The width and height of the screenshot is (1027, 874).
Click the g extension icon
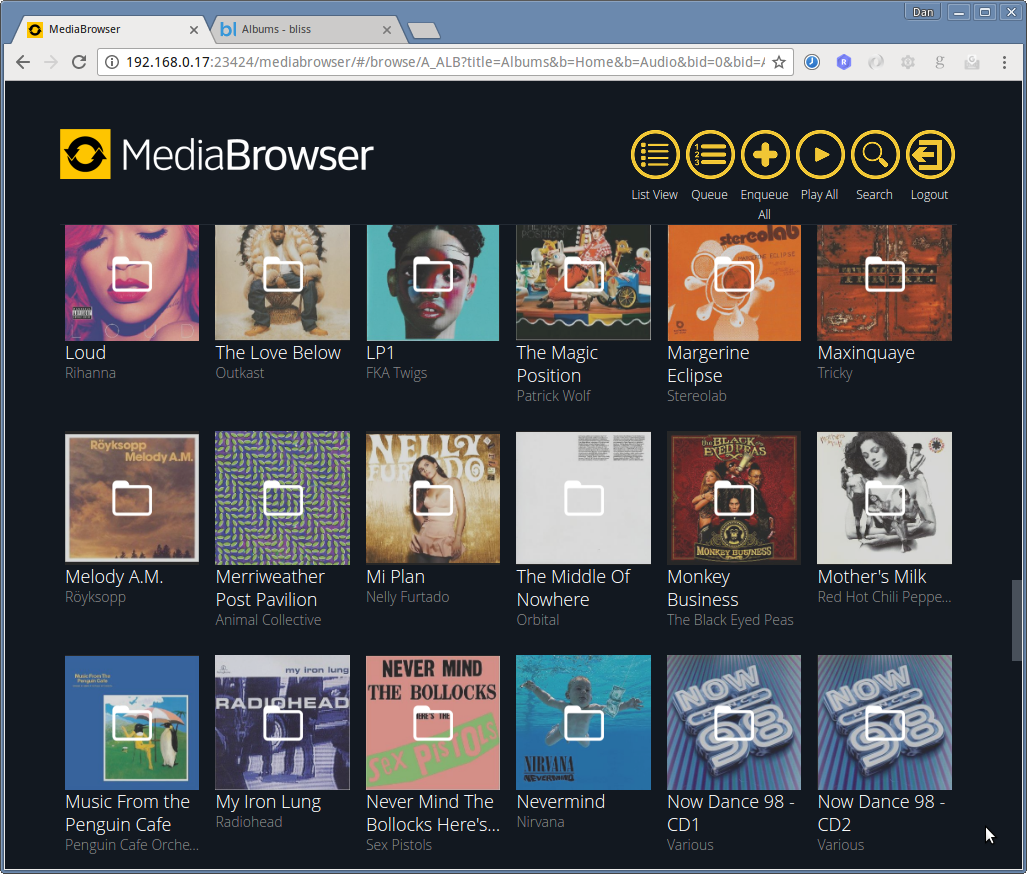(x=940, y=62)
